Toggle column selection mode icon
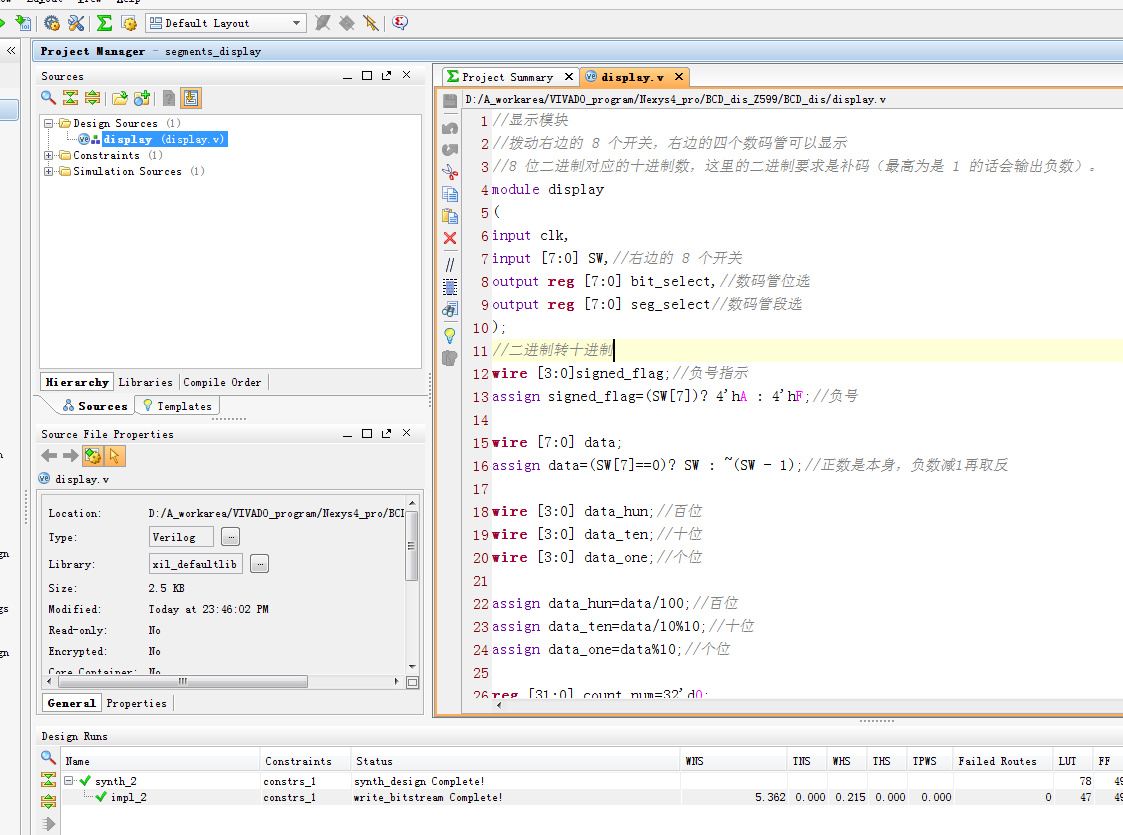 (x=450, y=287)
